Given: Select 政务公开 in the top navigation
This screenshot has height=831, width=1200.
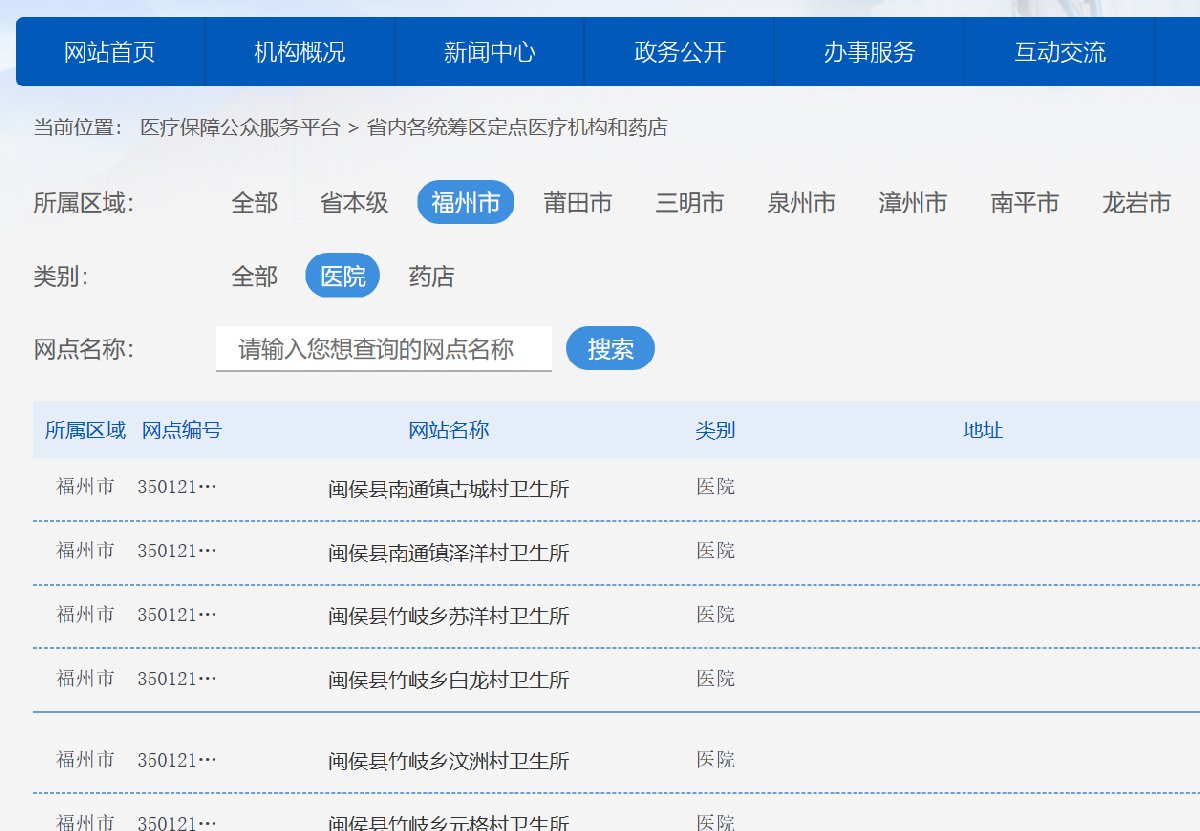Looking at the screenshot, I should tap(680, 52).
